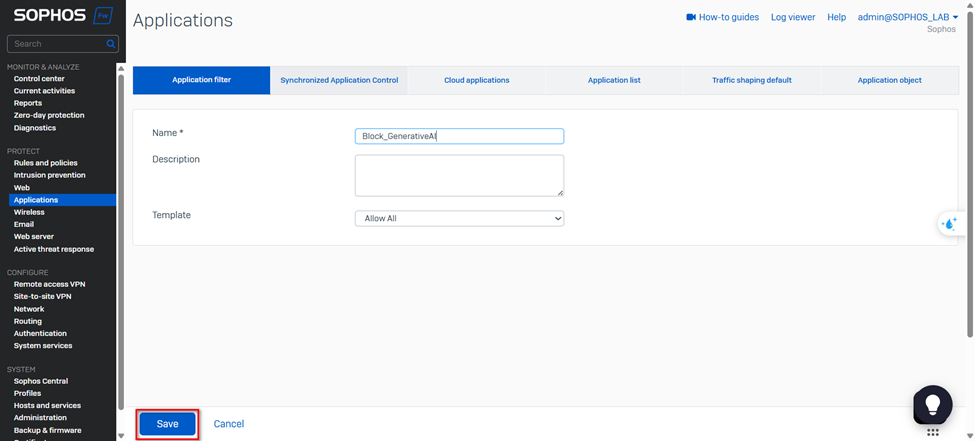Switch to Synchronized Application Control tab
Viewport: 975px width, 441px height.
(x=339, y=80)
